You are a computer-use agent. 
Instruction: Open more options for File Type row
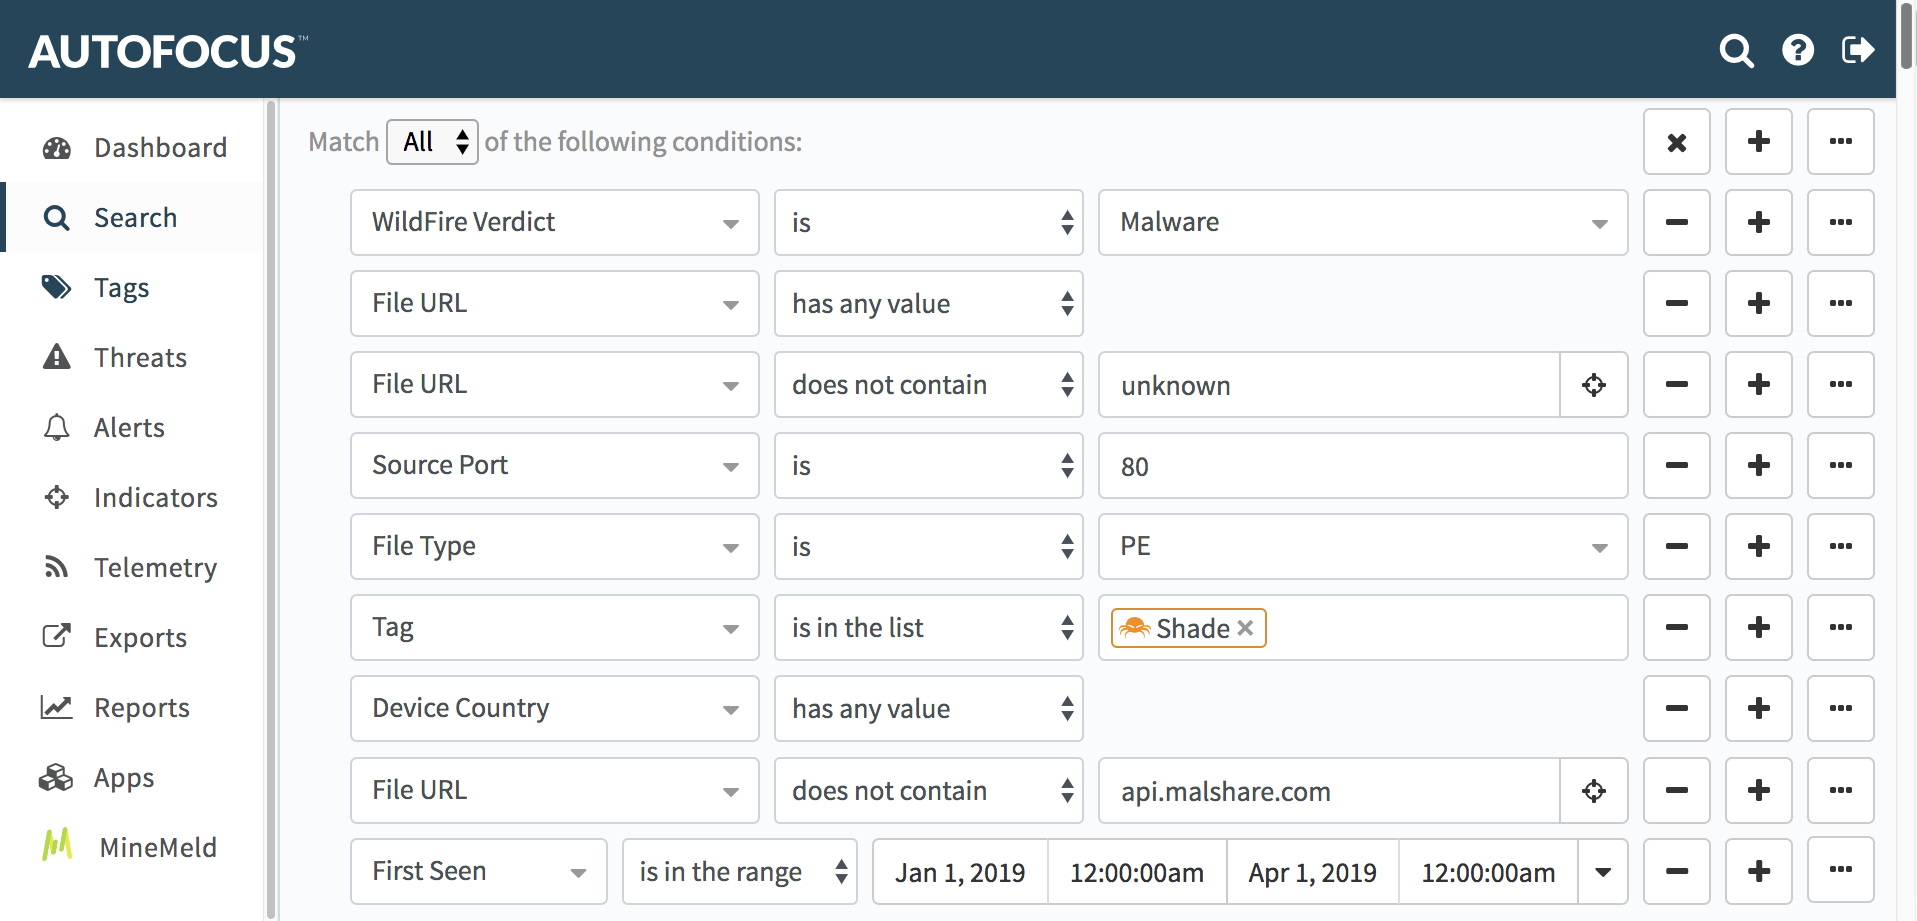[x=1840, y=547]
